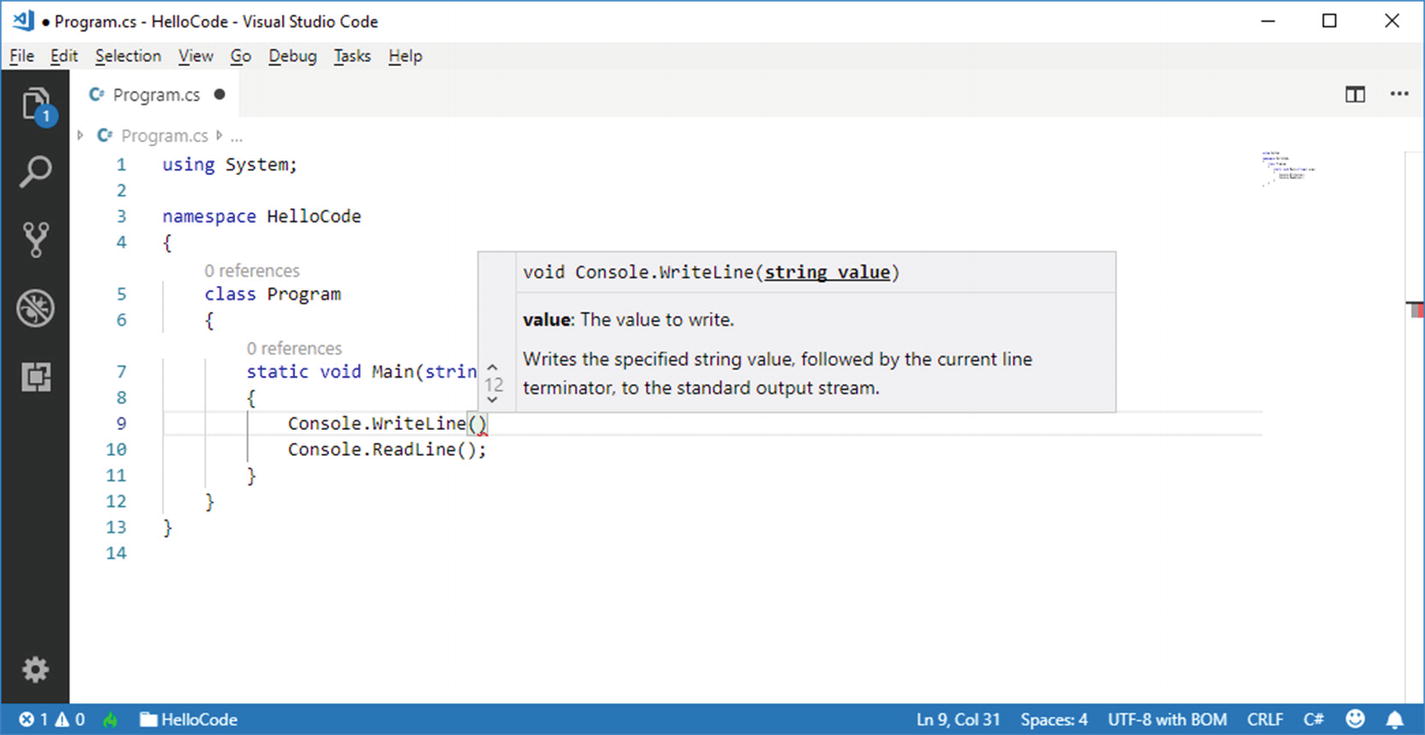Open the Search view icon
1425x735 pixels.
coord(35,172)
